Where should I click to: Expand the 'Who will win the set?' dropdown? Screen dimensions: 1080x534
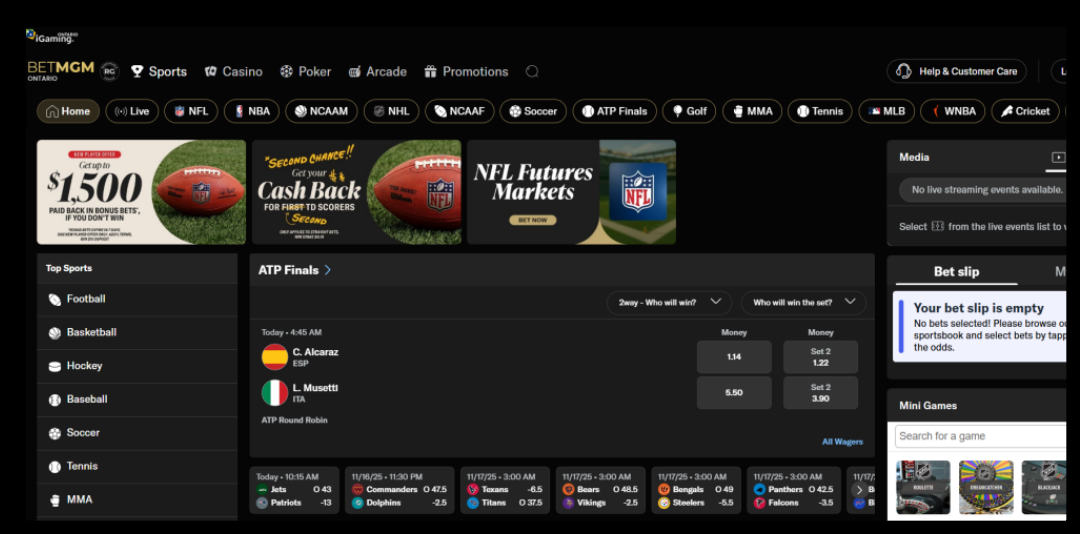[803, 302]
